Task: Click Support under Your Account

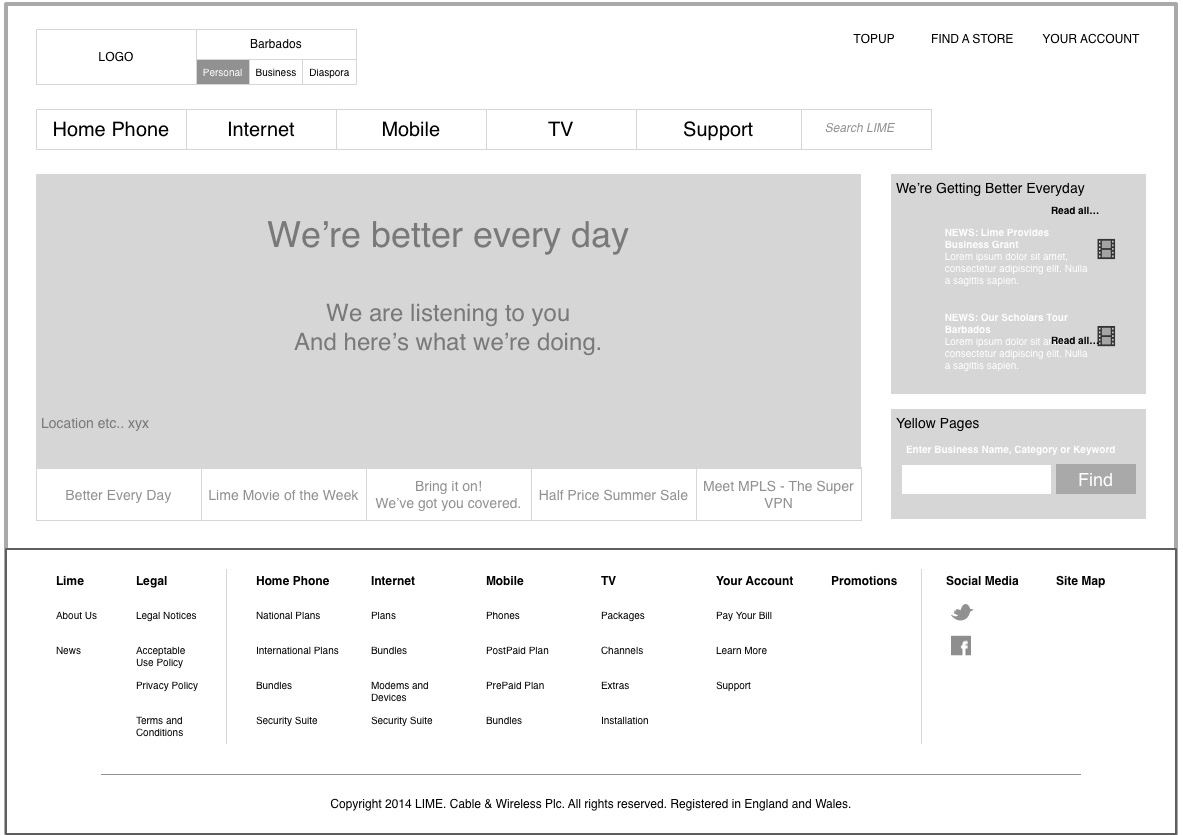Action: tap(733, 686)
